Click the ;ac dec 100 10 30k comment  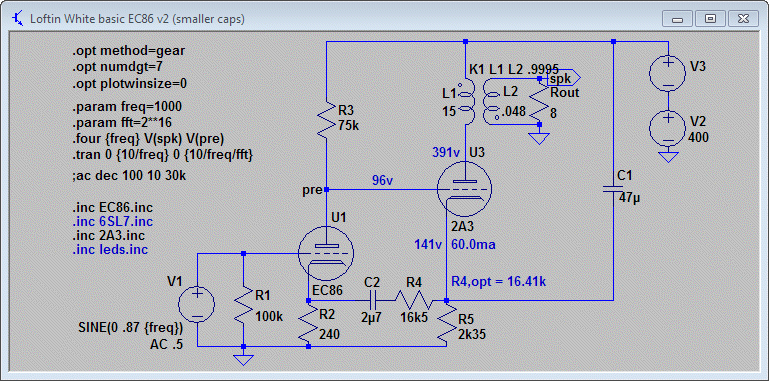[128, 175]
